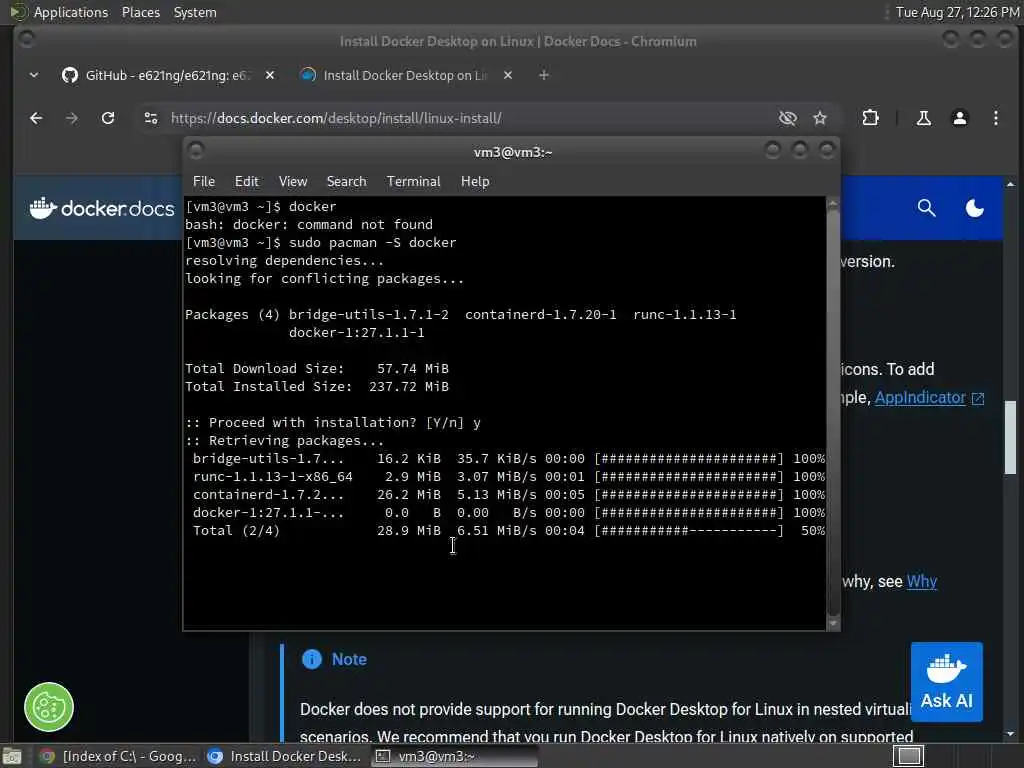Viewport: 1024px width, 768px height.
Task: Open the Ask AI button
Action: click(946, 682)
